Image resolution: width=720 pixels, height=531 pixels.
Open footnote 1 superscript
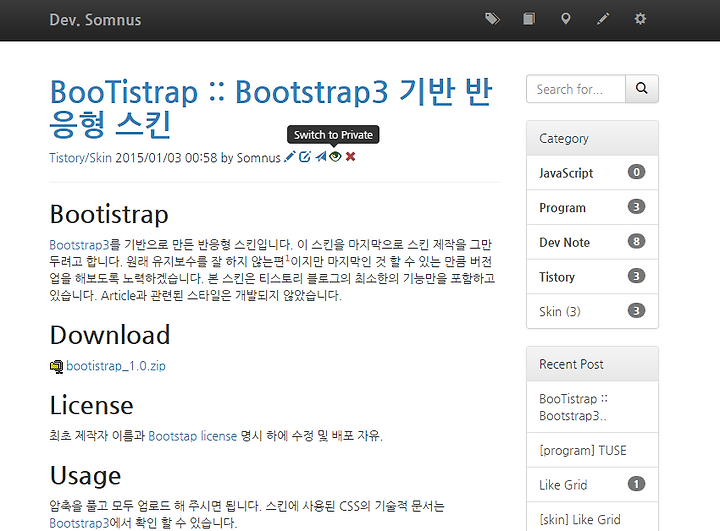(287, 258)
